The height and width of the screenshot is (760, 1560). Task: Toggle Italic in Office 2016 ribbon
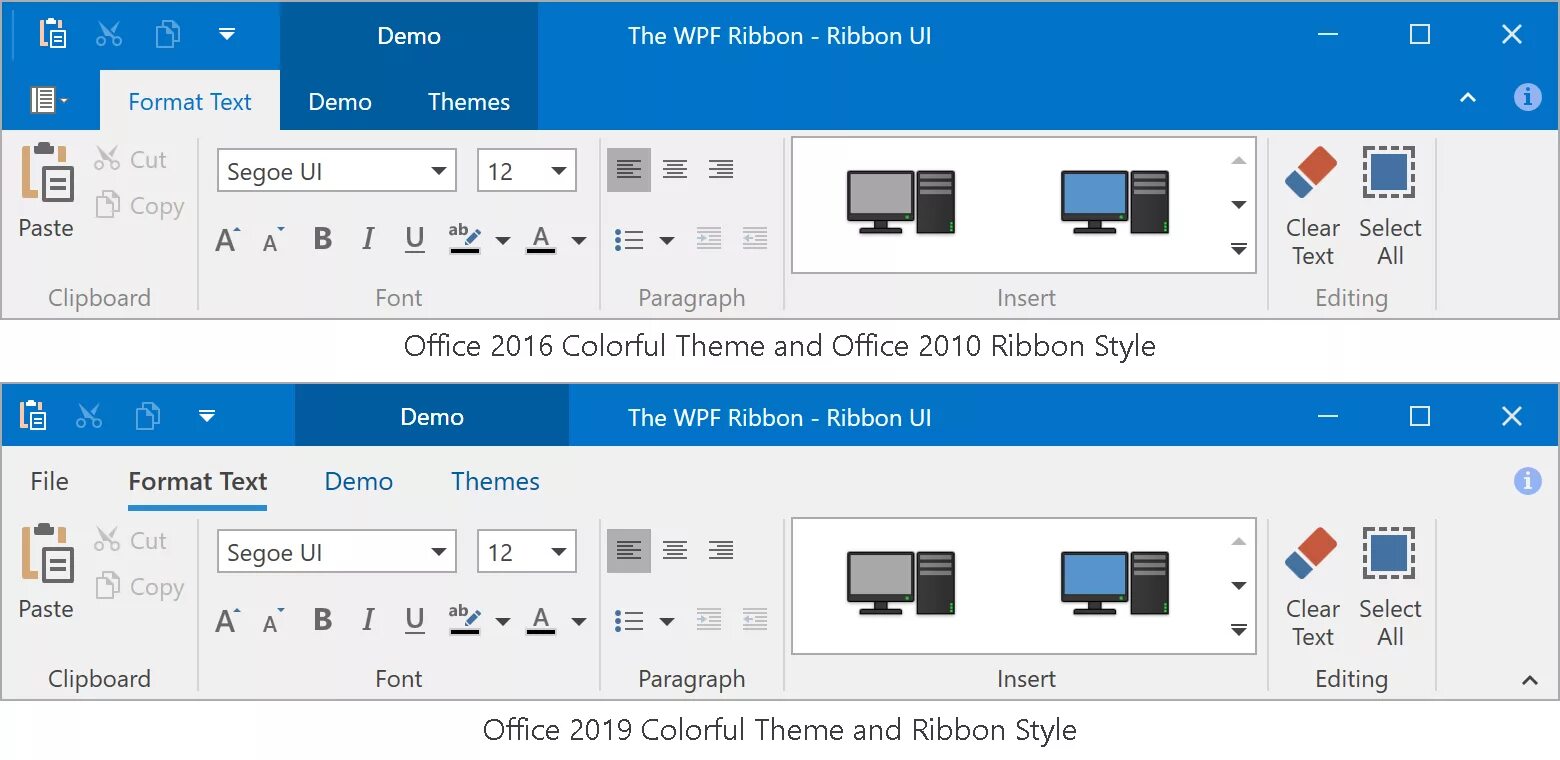(x=368, y=239)
